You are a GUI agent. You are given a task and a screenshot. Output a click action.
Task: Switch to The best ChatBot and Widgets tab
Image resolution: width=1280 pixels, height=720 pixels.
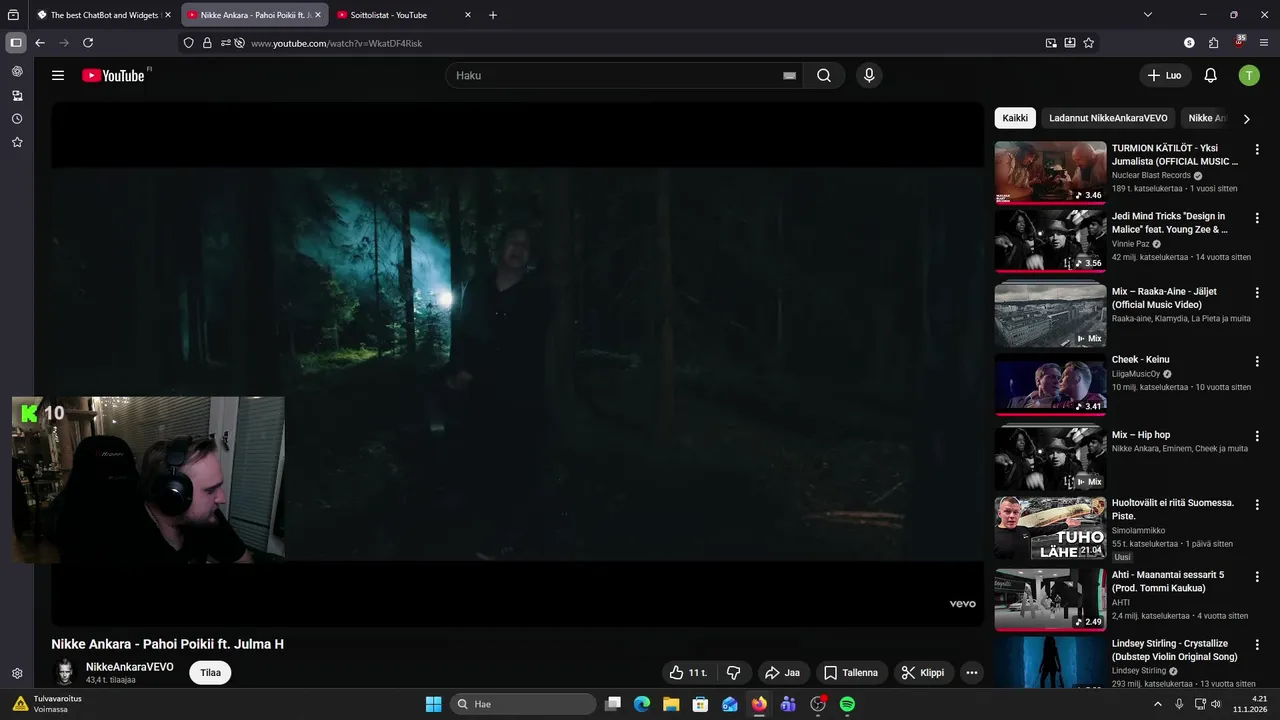pyautogui.click(x=102, y=15)
